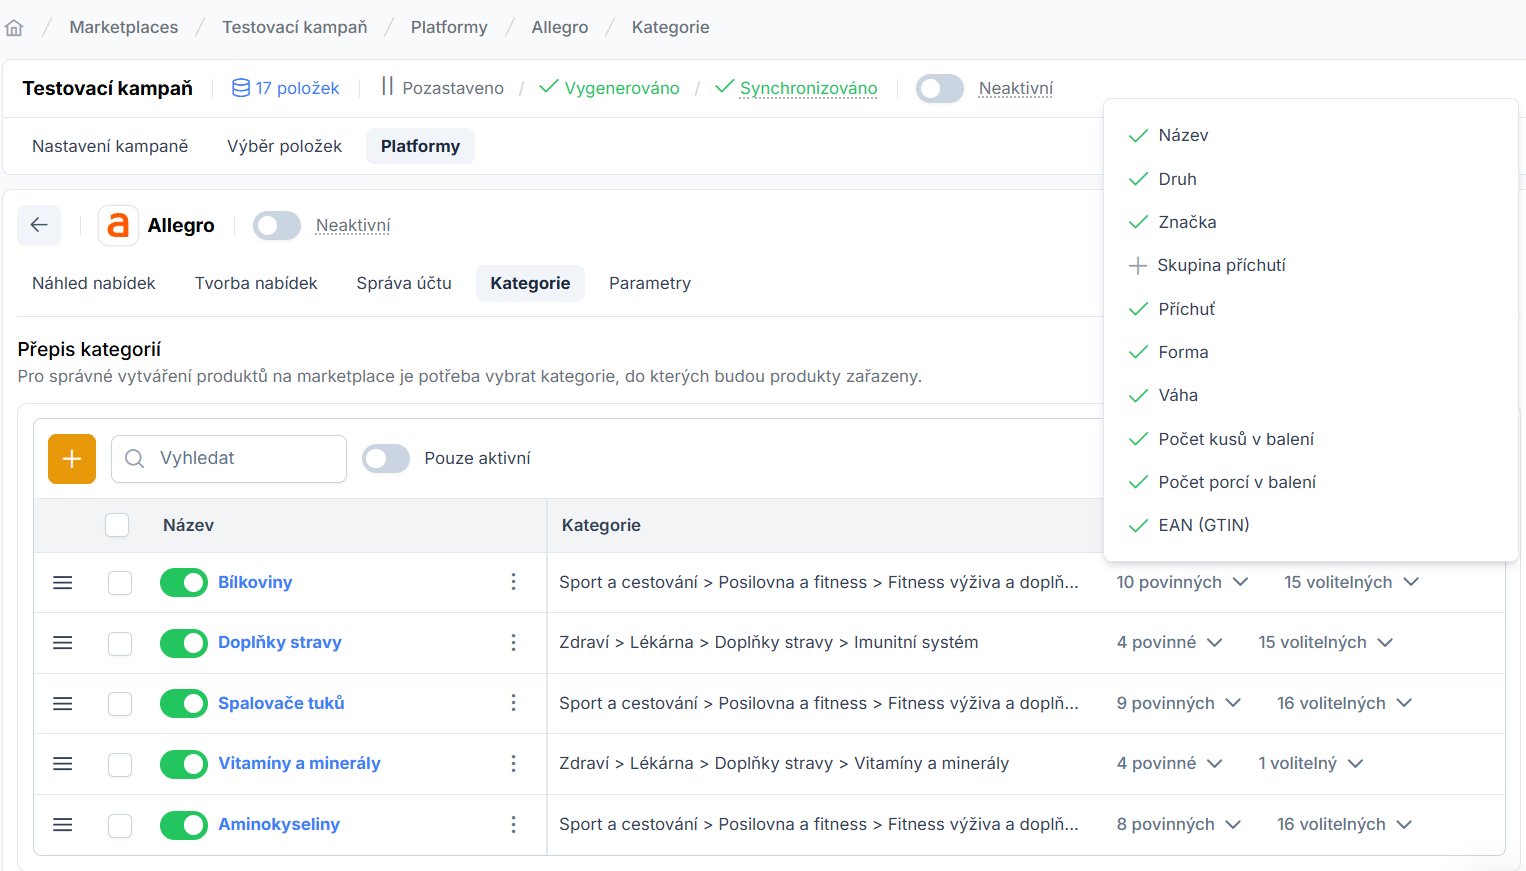Viewport: 1526px width, 871px height.
Task: Check the select-all checkbox in table header
Action: (x=117, y=525)
